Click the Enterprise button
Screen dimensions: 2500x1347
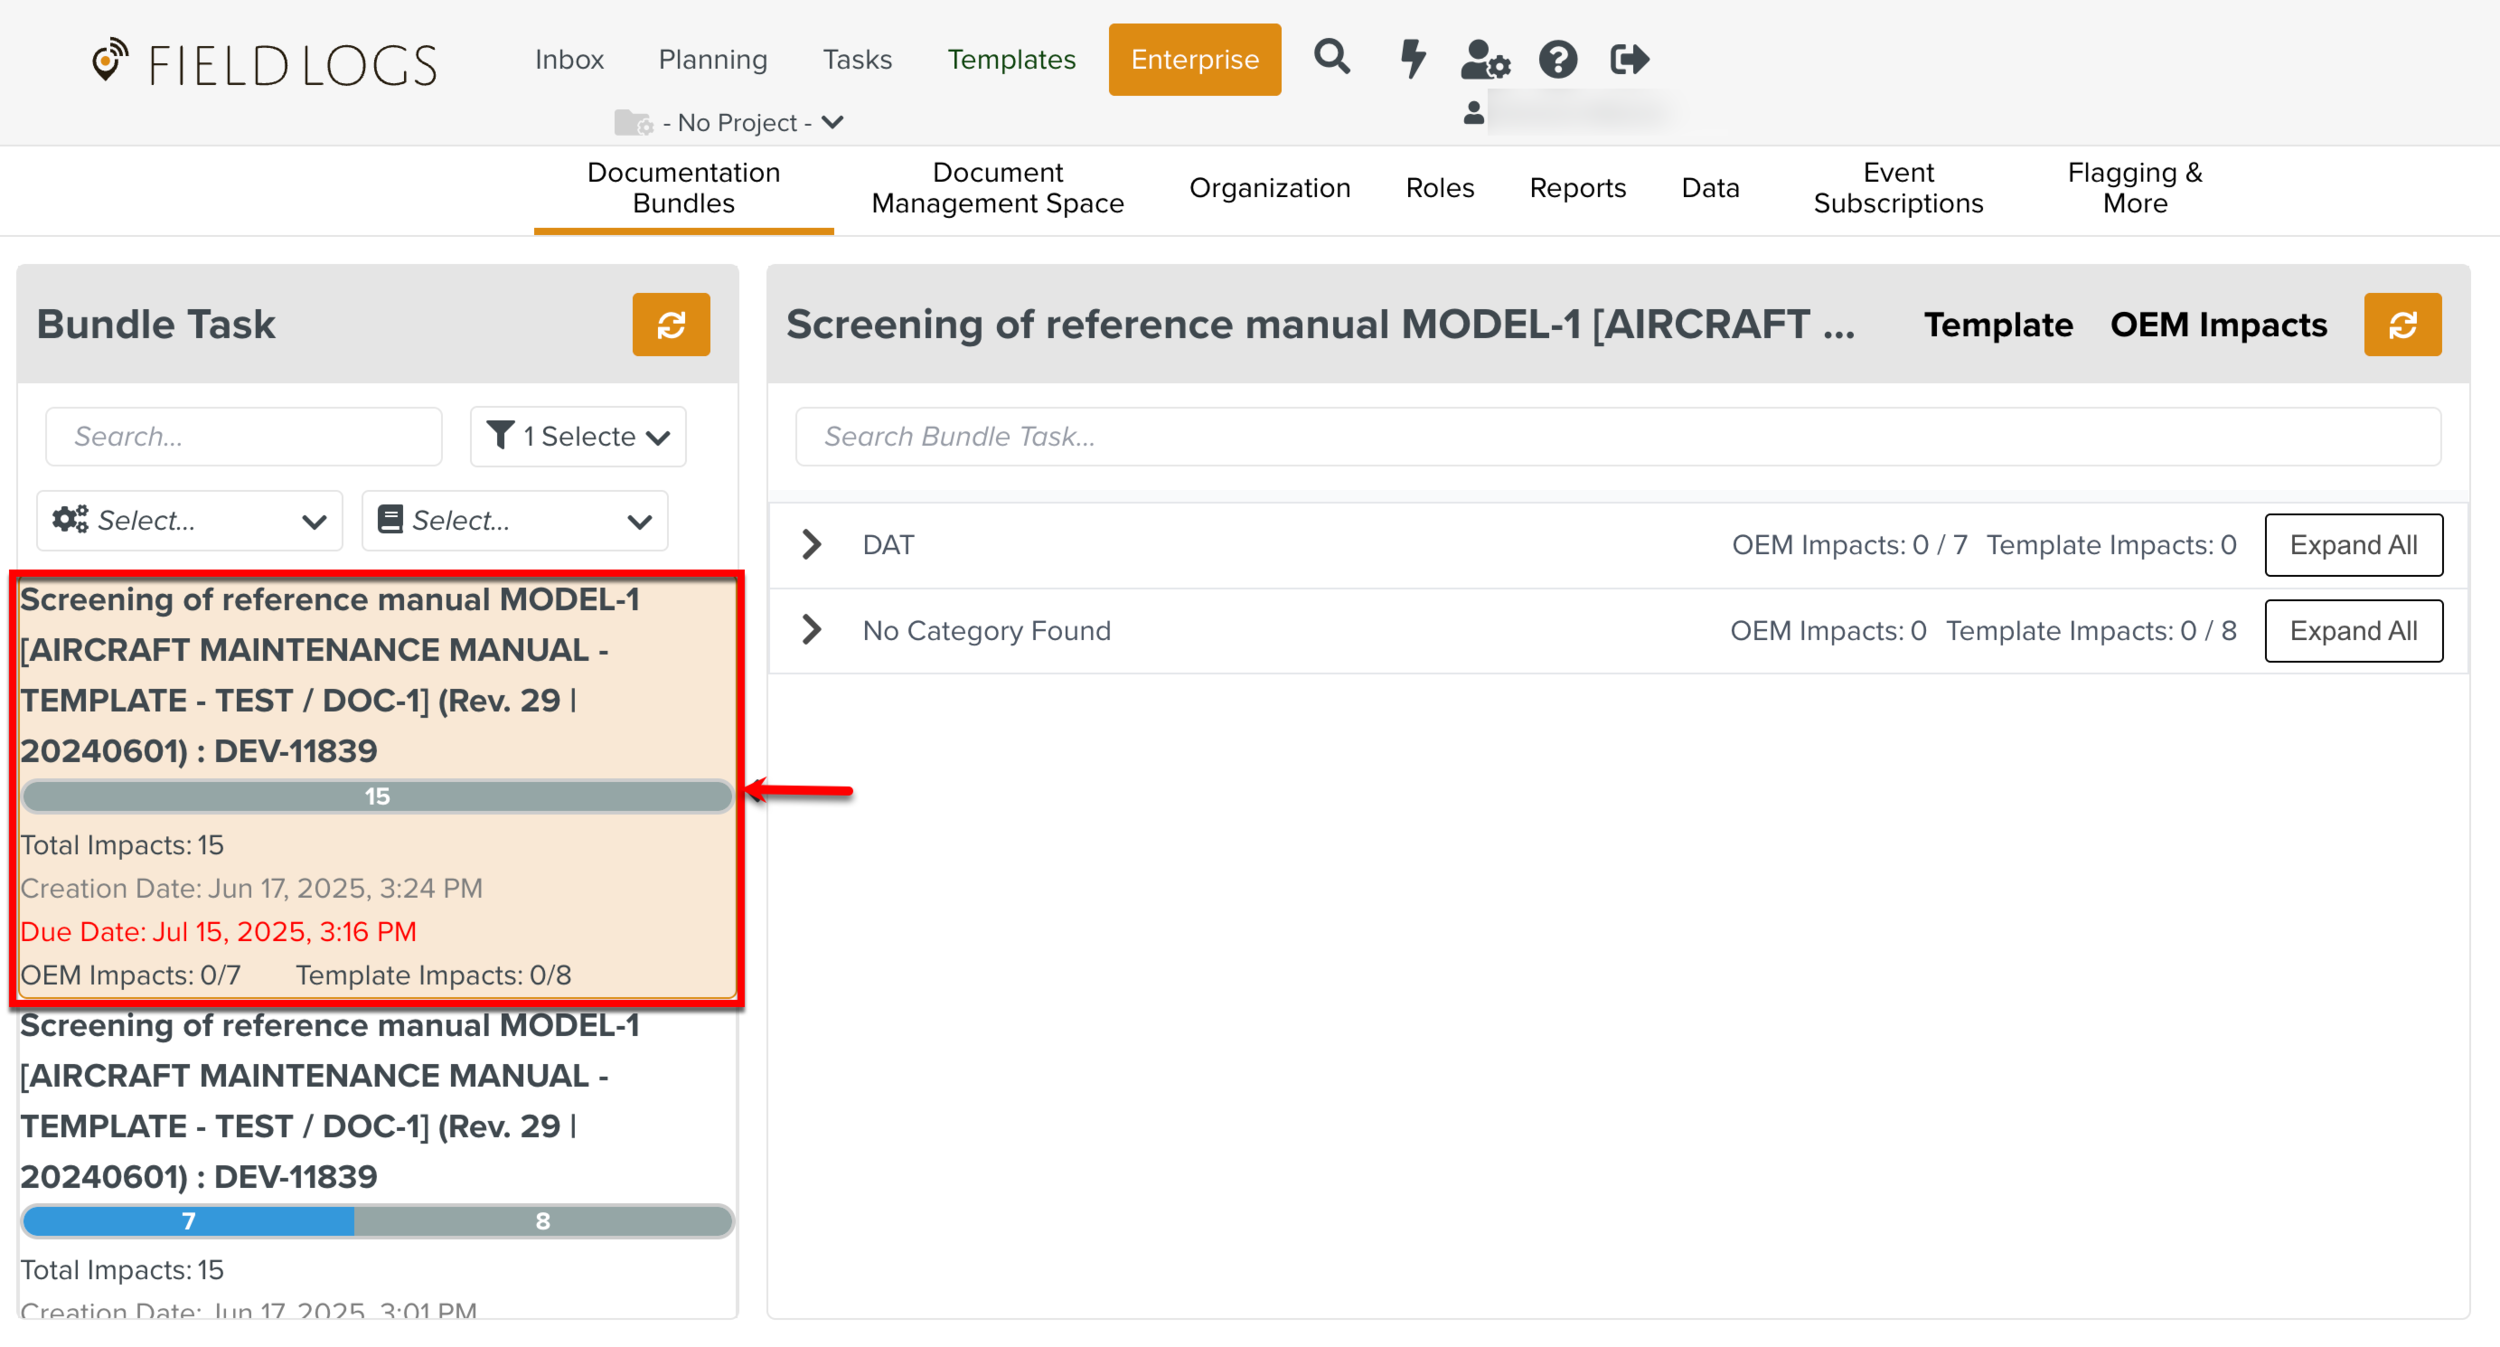[1194, 60]
